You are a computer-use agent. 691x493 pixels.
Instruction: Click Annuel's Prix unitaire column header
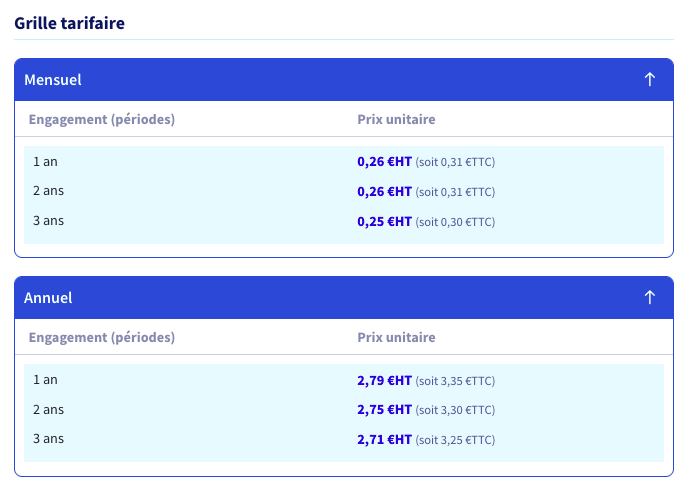[396, 337]
